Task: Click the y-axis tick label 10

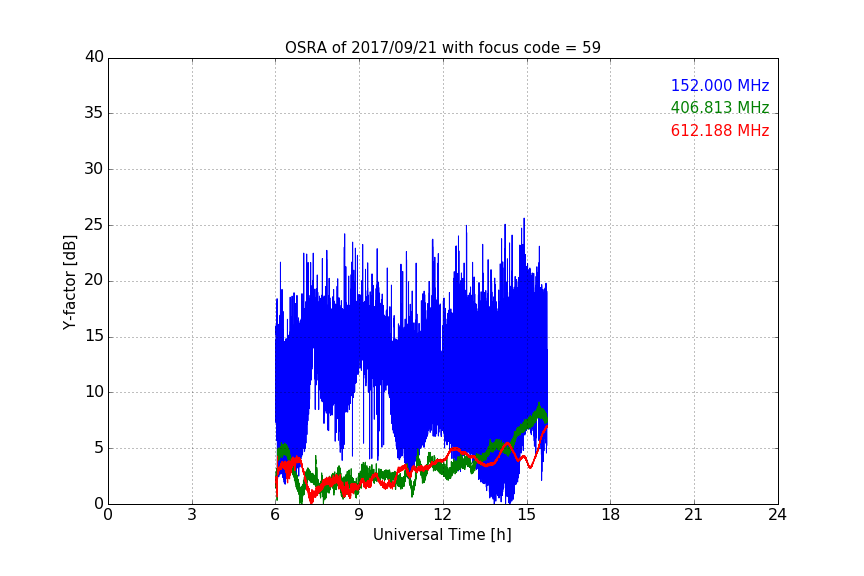Action: 94,392
